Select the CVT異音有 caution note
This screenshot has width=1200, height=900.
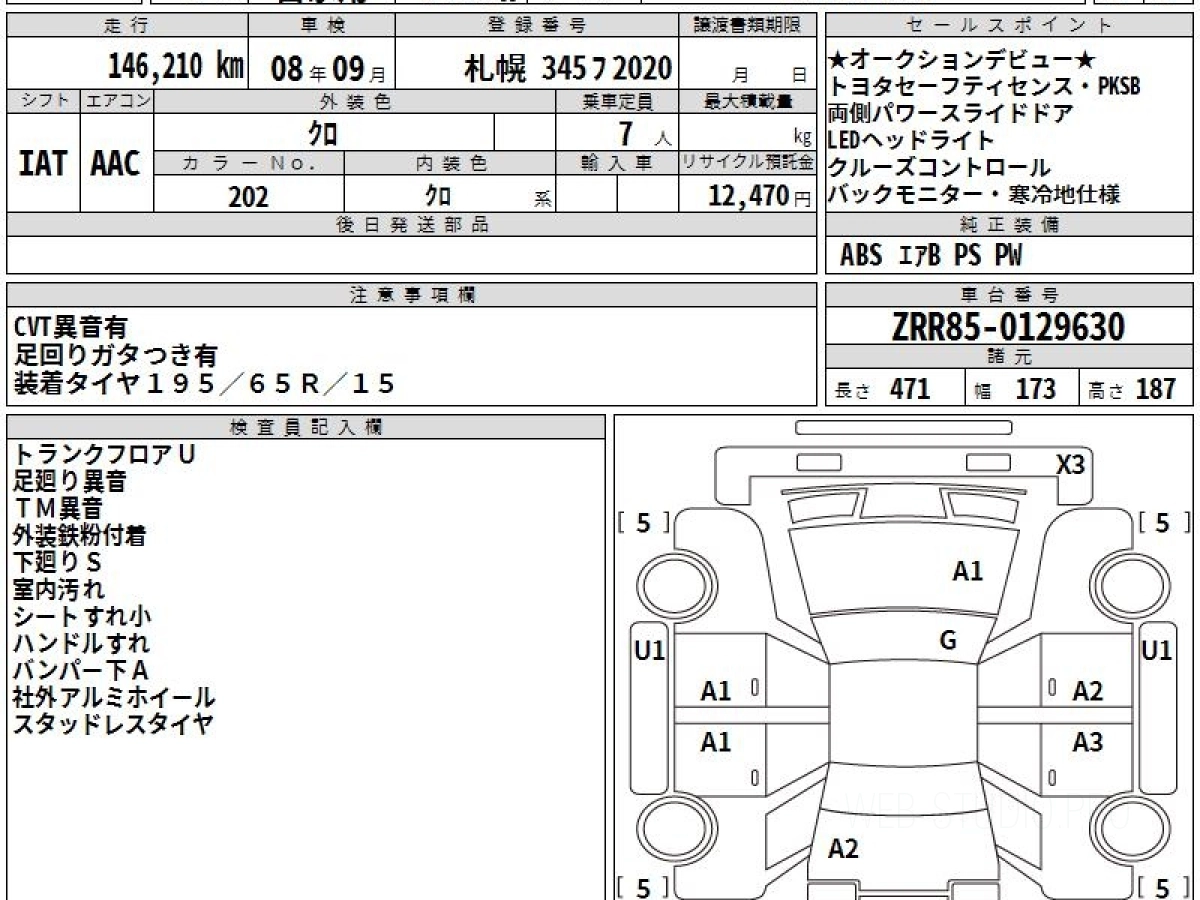coord(70,327)
